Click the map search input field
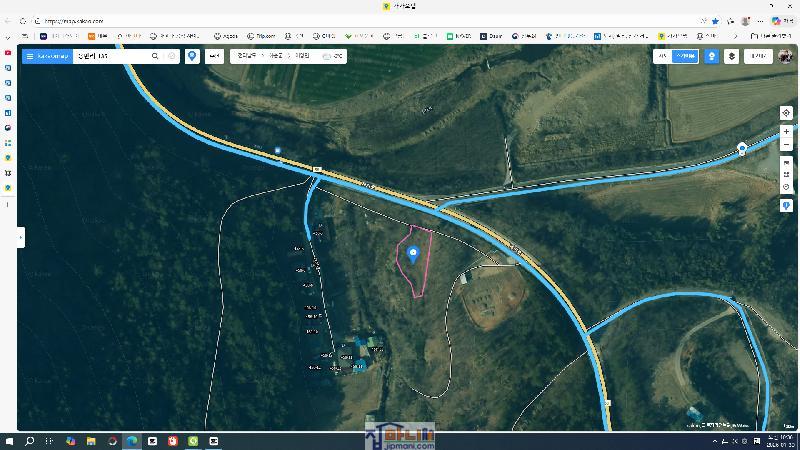The image size is (800, 450). tap(110, 56)
